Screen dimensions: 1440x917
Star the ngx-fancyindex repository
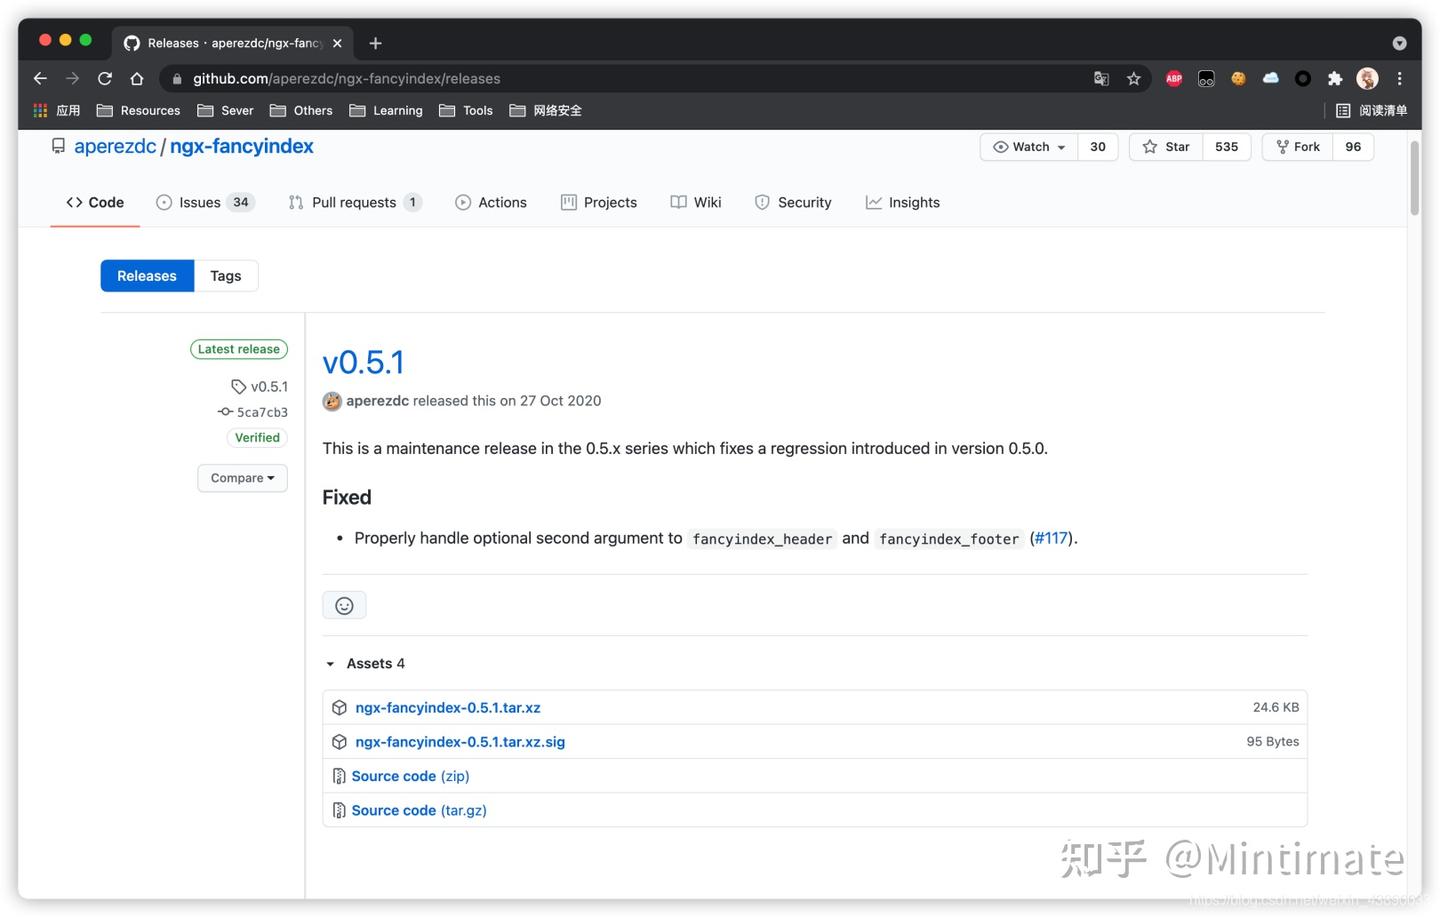click(x=1165, y=146)
